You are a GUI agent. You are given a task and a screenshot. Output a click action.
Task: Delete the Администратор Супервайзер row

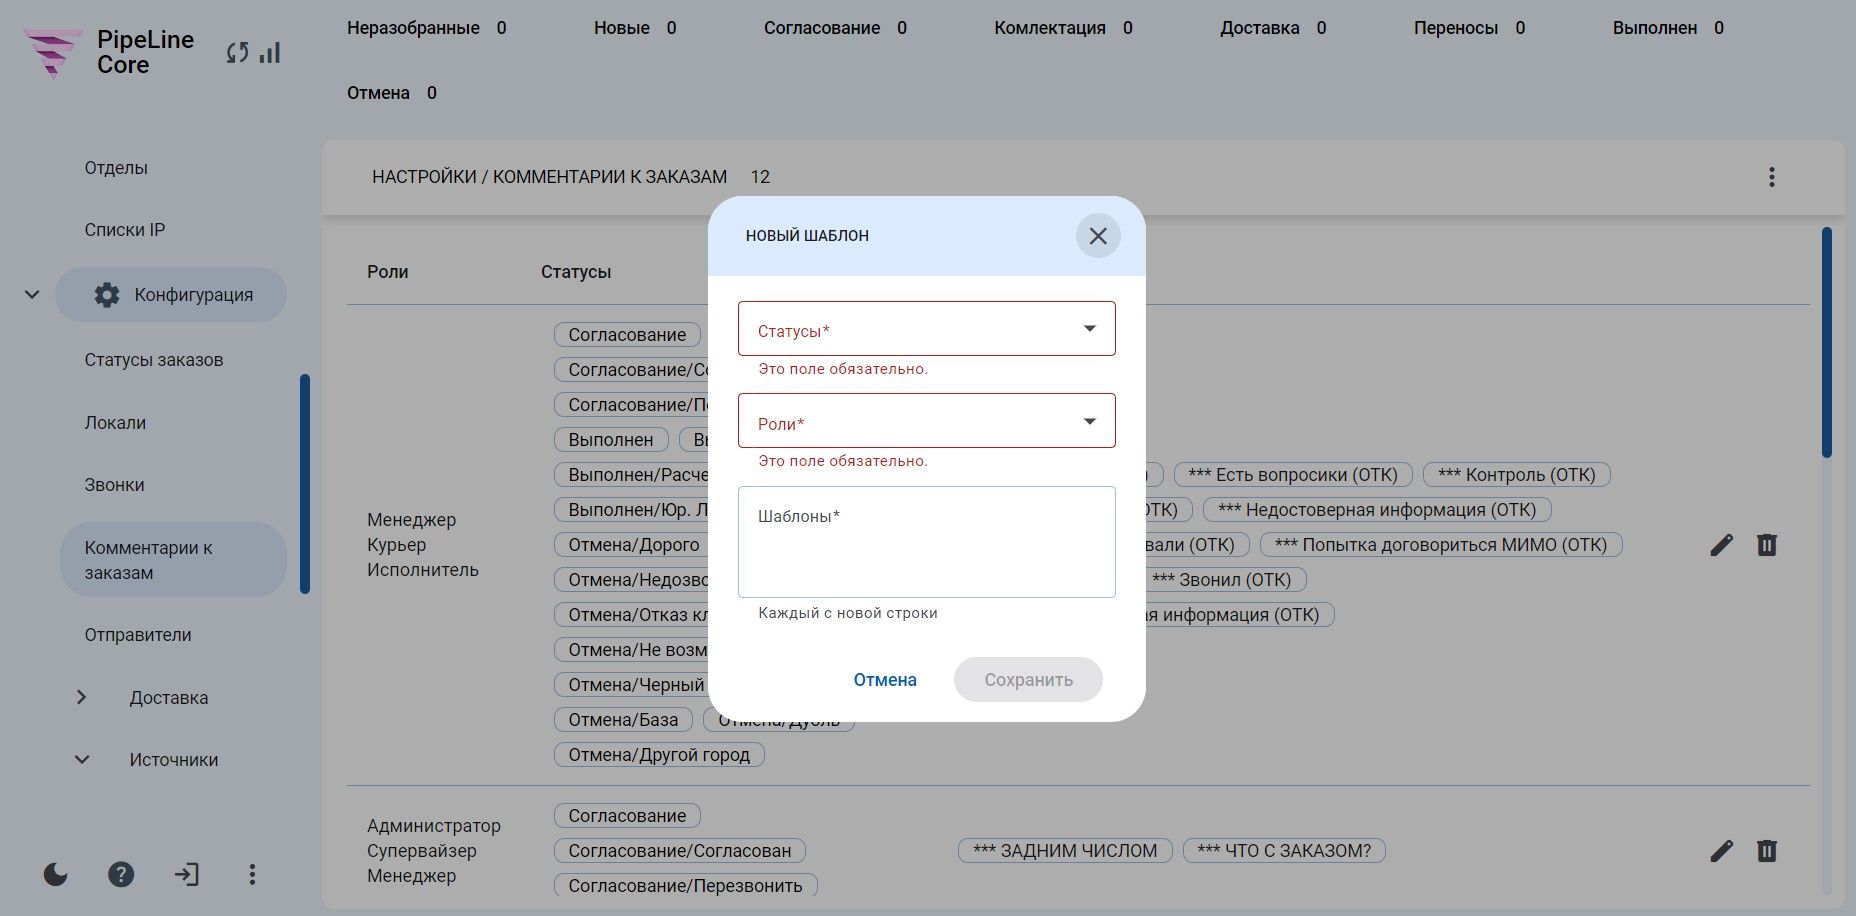click(x=1767, y=851)
